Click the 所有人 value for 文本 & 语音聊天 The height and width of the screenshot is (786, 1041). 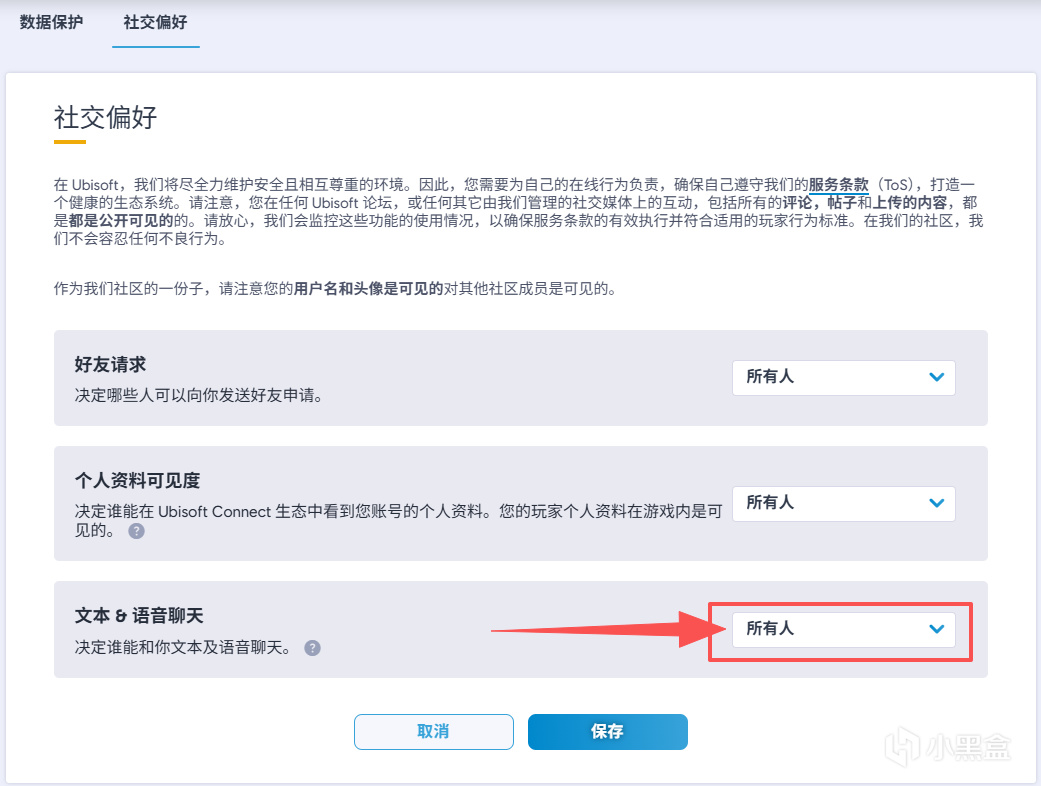(x=770, y=629)
